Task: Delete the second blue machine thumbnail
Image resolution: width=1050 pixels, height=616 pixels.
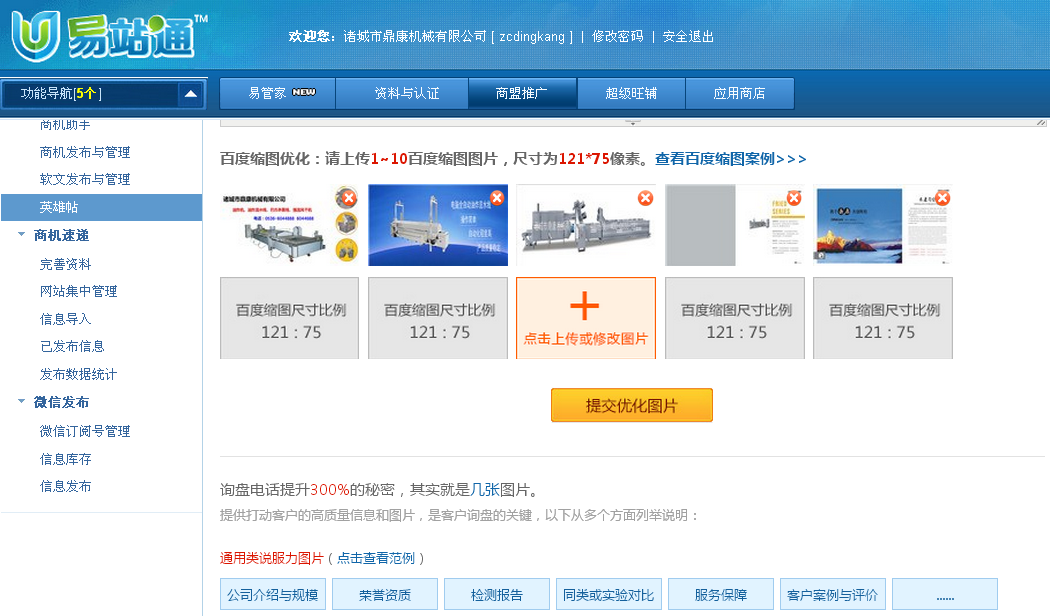Action: (x=495, y=198)
